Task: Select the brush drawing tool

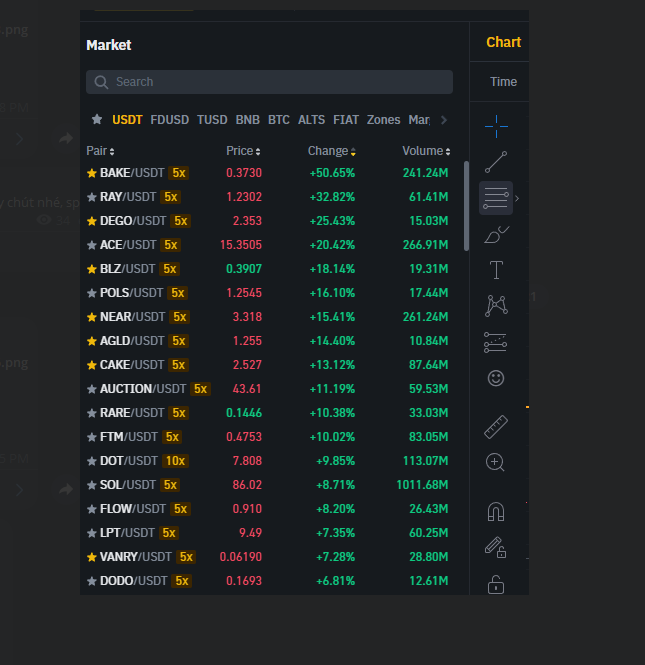Action: (x=496, y=235)
